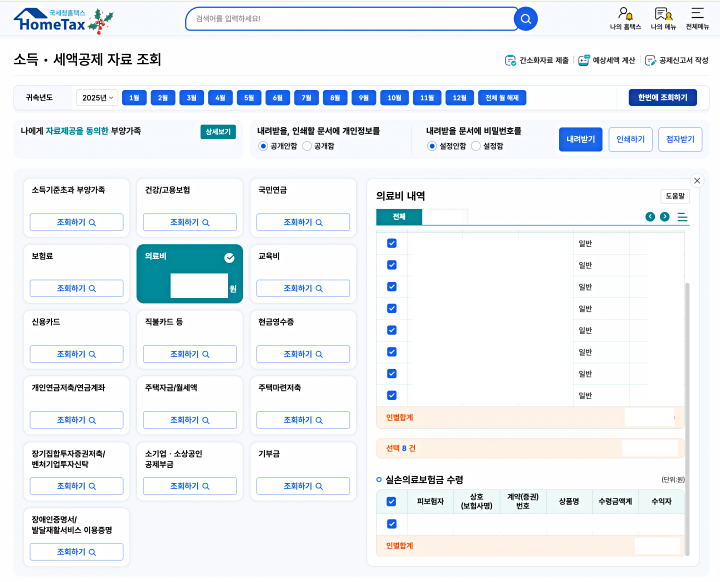Screen dimensions: 720x582
Task: Click 조회하기 for 기부금
Action: click(303, 486)
